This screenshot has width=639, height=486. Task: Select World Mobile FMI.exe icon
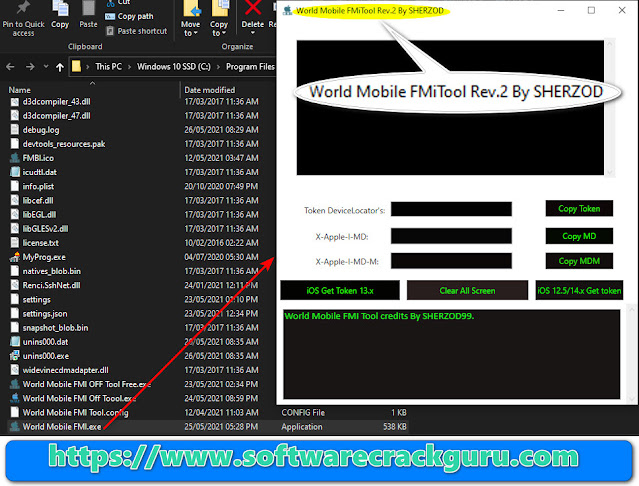point(14,427)
